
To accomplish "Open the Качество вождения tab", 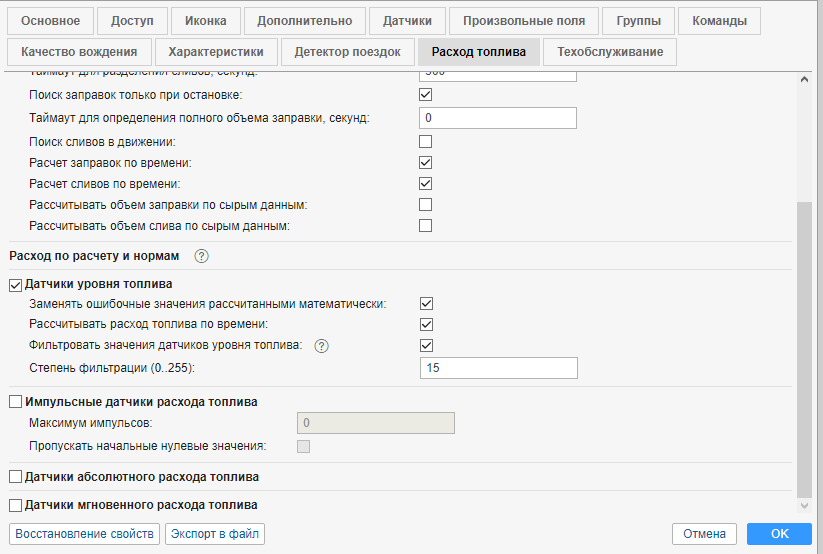I will (79, 52).
